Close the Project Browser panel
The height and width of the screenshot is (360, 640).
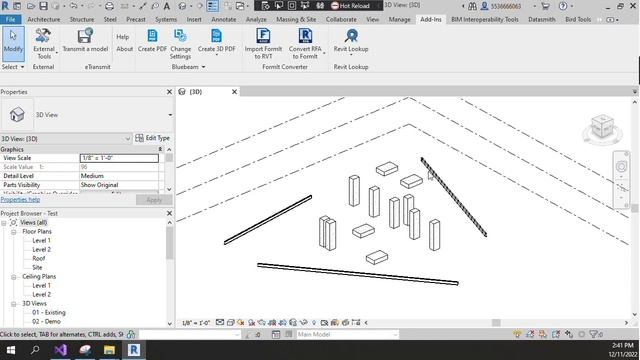point(169,213)
